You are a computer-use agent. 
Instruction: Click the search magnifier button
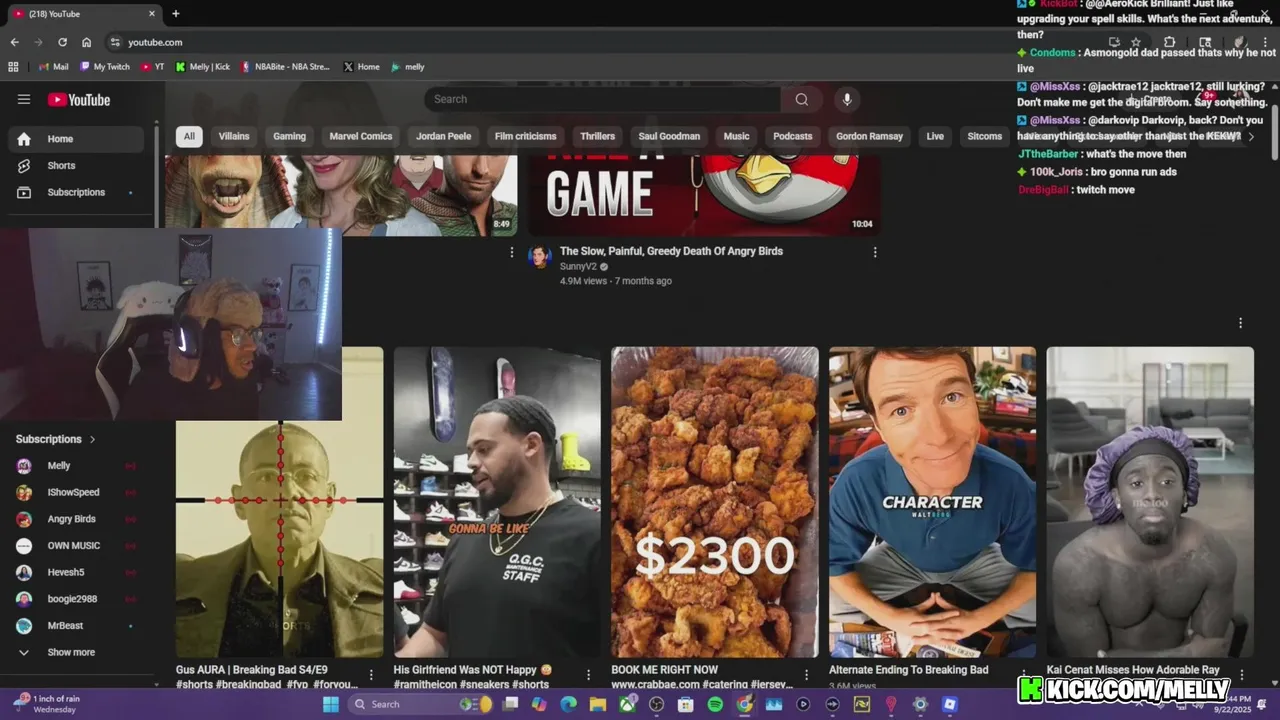pos(801,99)
